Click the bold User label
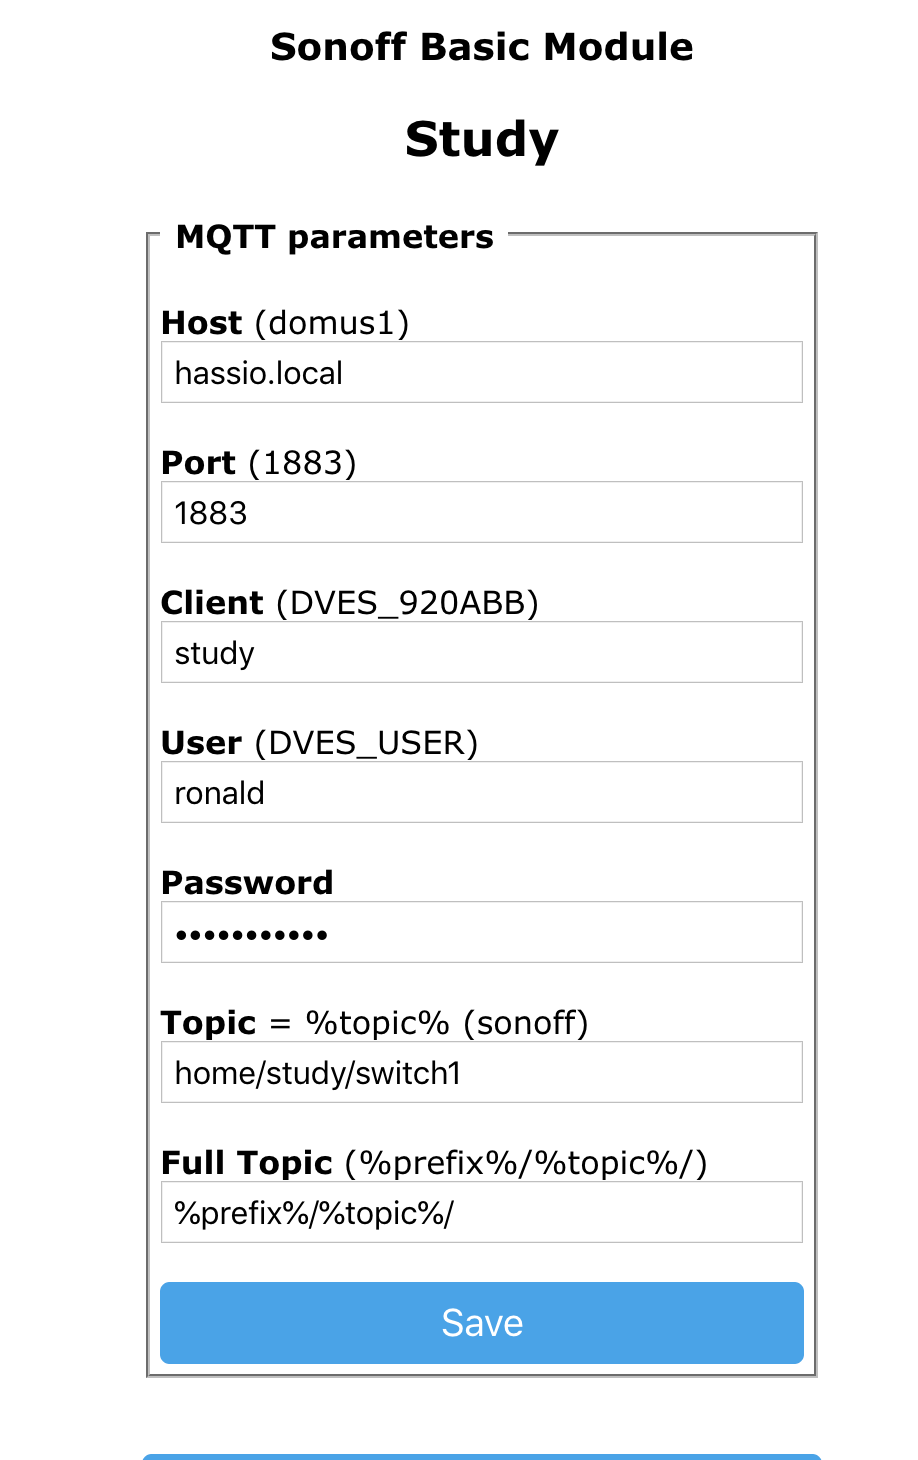Image resolution: width=918 pixels, height=1460 pixels. coord(201,743)
